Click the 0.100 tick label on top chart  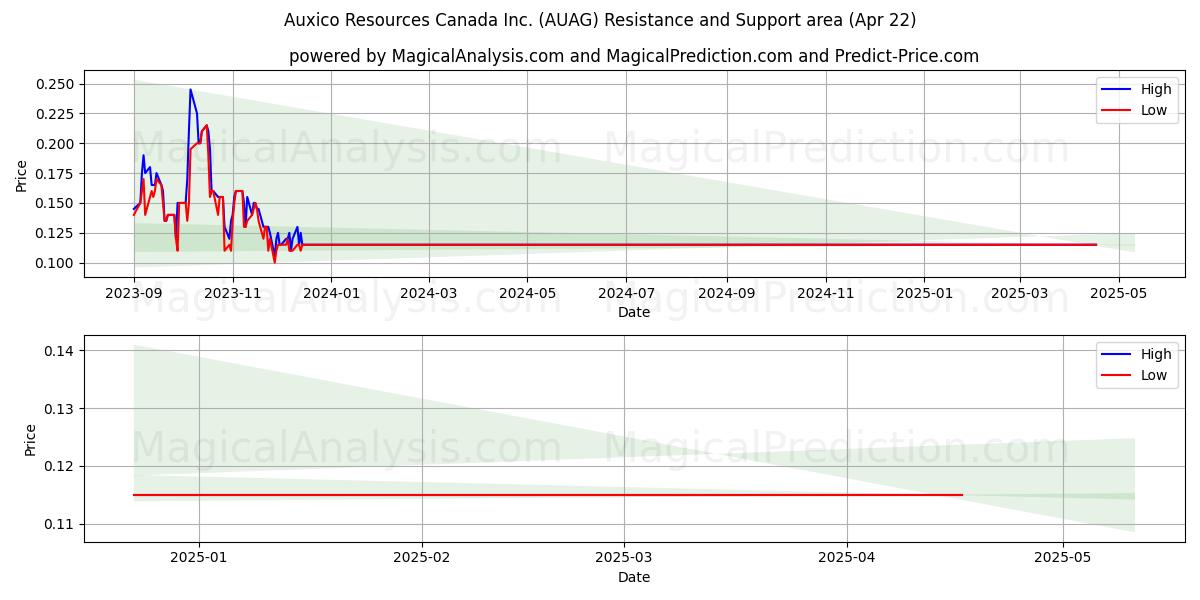pyautogui.click(x=55, y=263)
